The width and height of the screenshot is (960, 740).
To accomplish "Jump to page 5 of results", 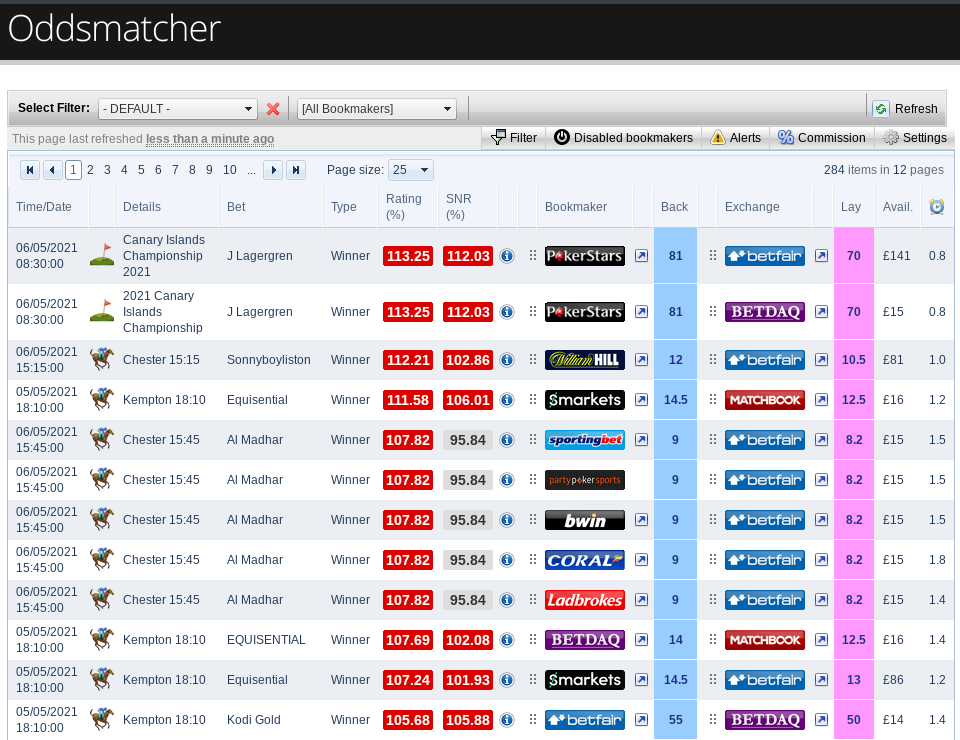I will point(141,170).
